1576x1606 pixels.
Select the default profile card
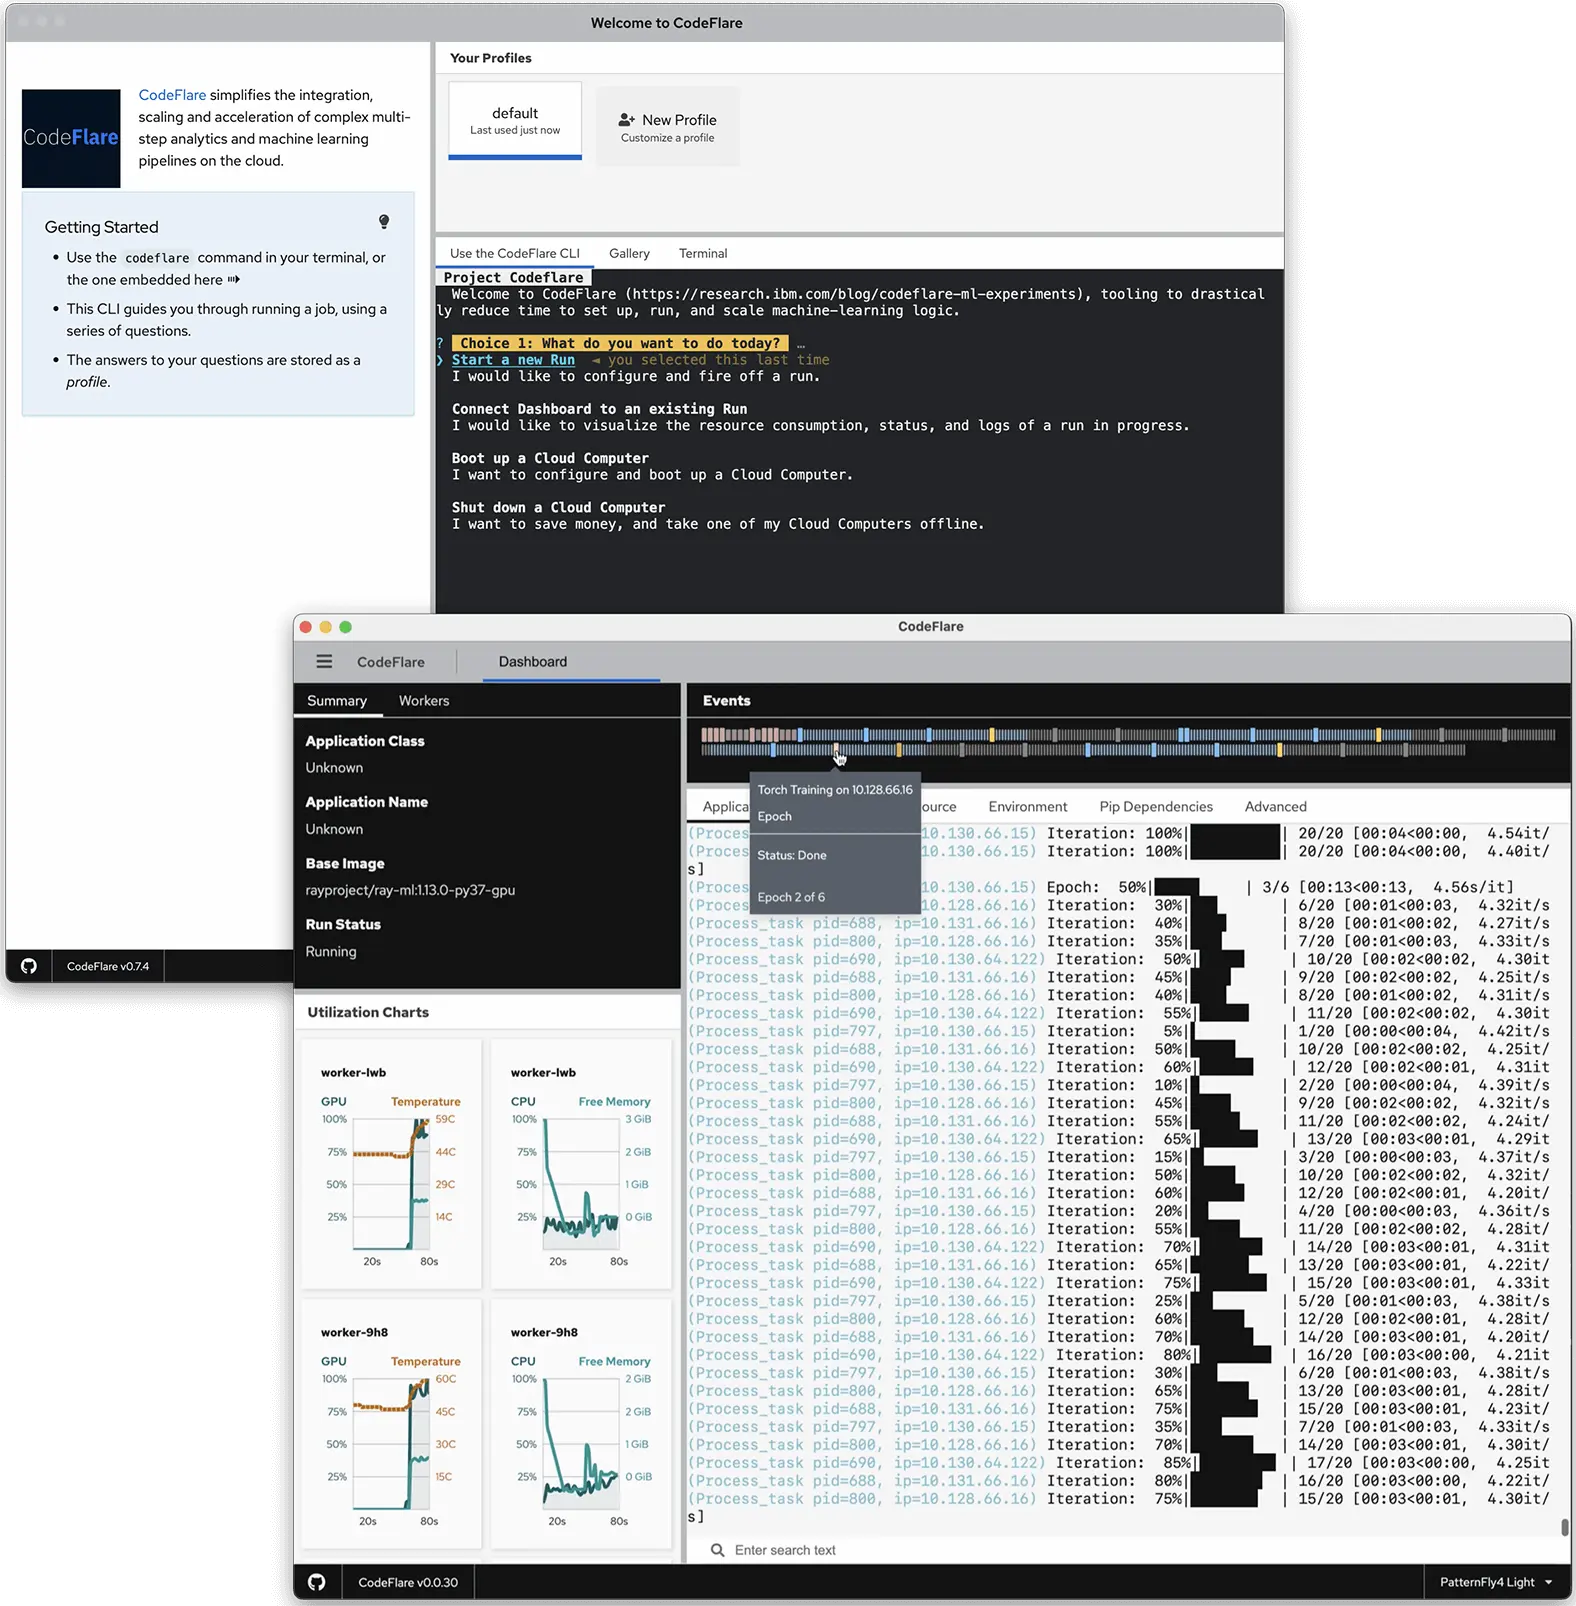(x=515, y=120)
